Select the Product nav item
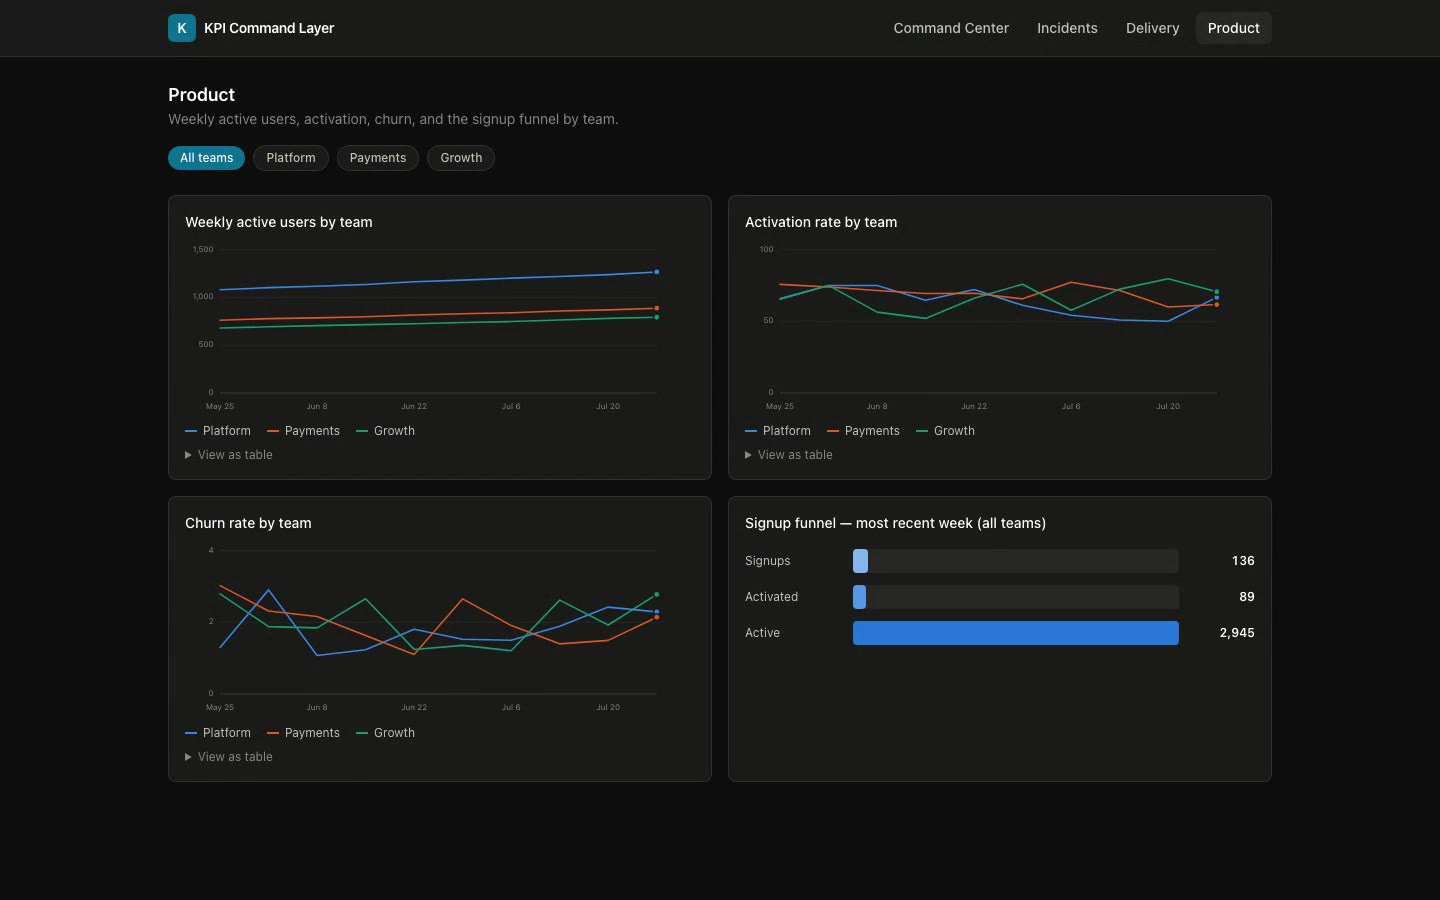Screen dimensions: 1440x900 pos(1233,28)
